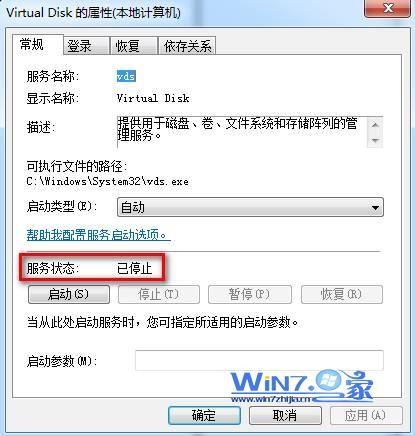Click the 启动参数 input field
This screenshot has height=436, width=415.
[x=259, y=360]
